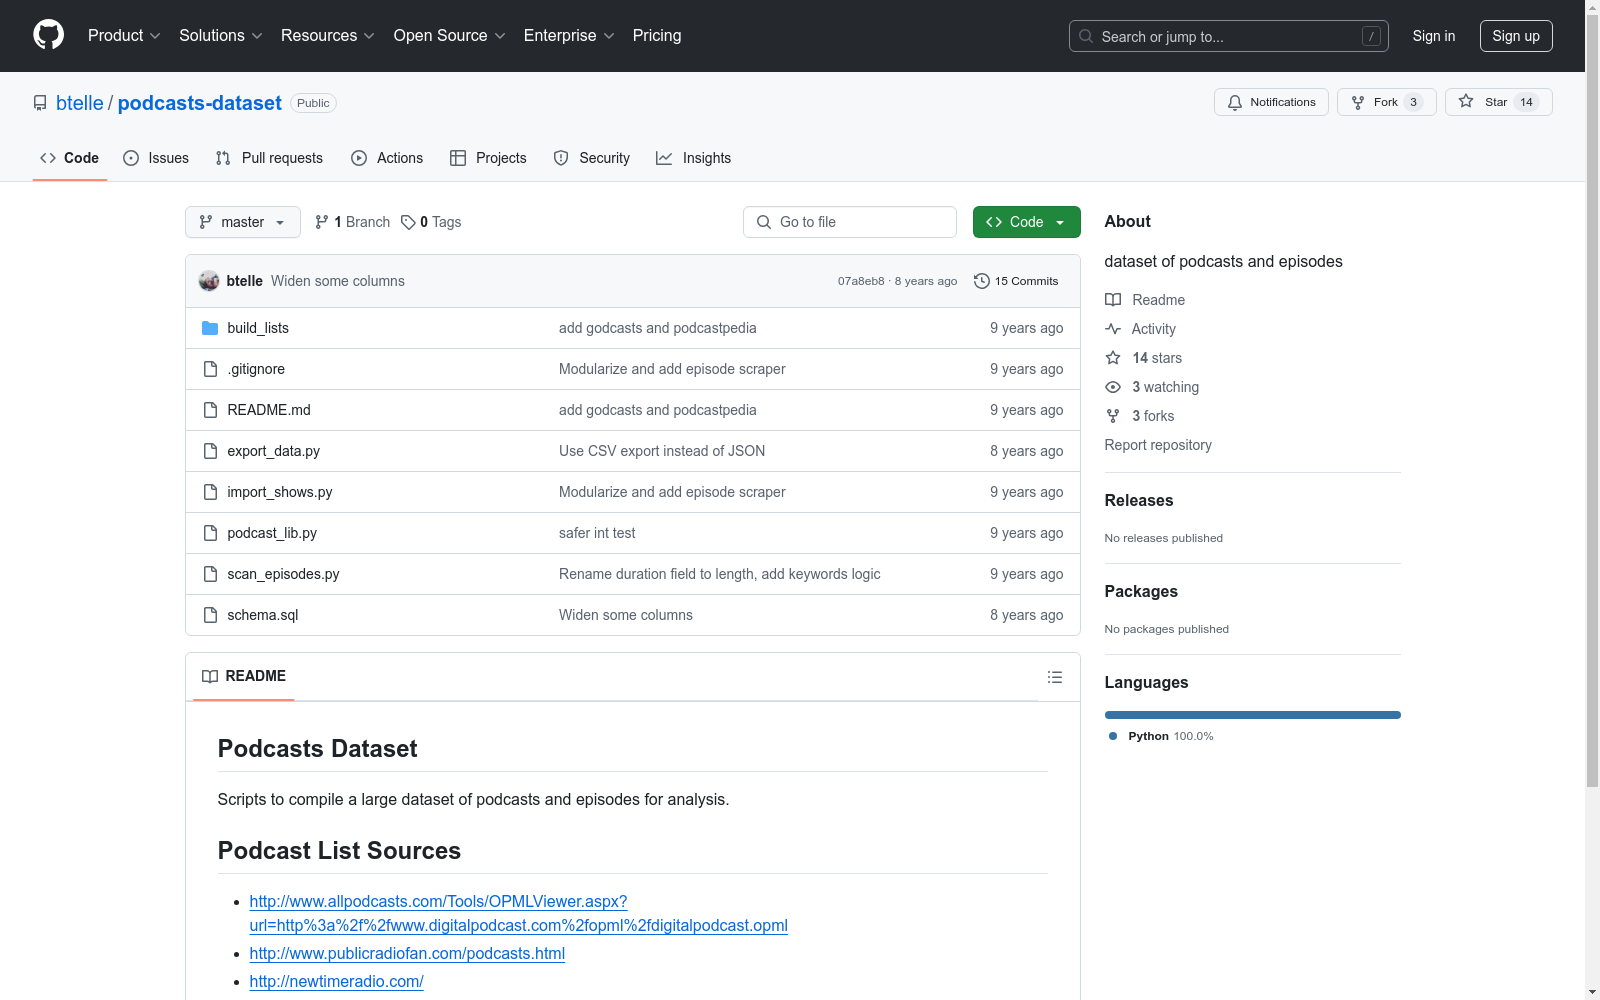1600x1000 pixels.
Task: Star the podcasts-dataset repository
Action: 1498,102
